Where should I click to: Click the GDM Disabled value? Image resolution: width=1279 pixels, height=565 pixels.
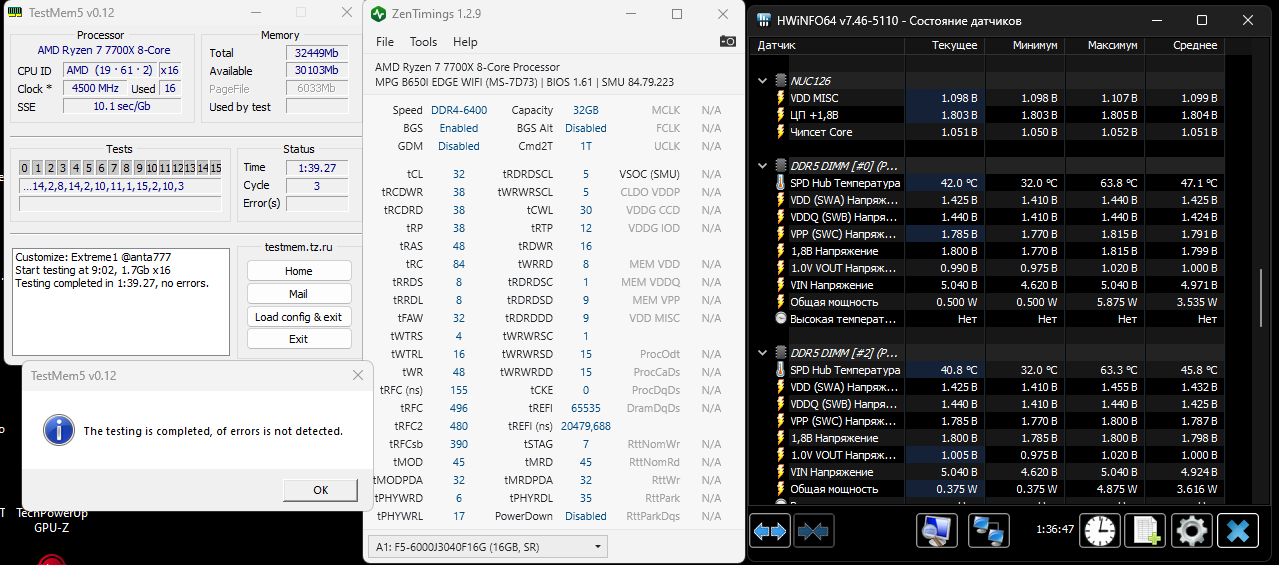459,146
